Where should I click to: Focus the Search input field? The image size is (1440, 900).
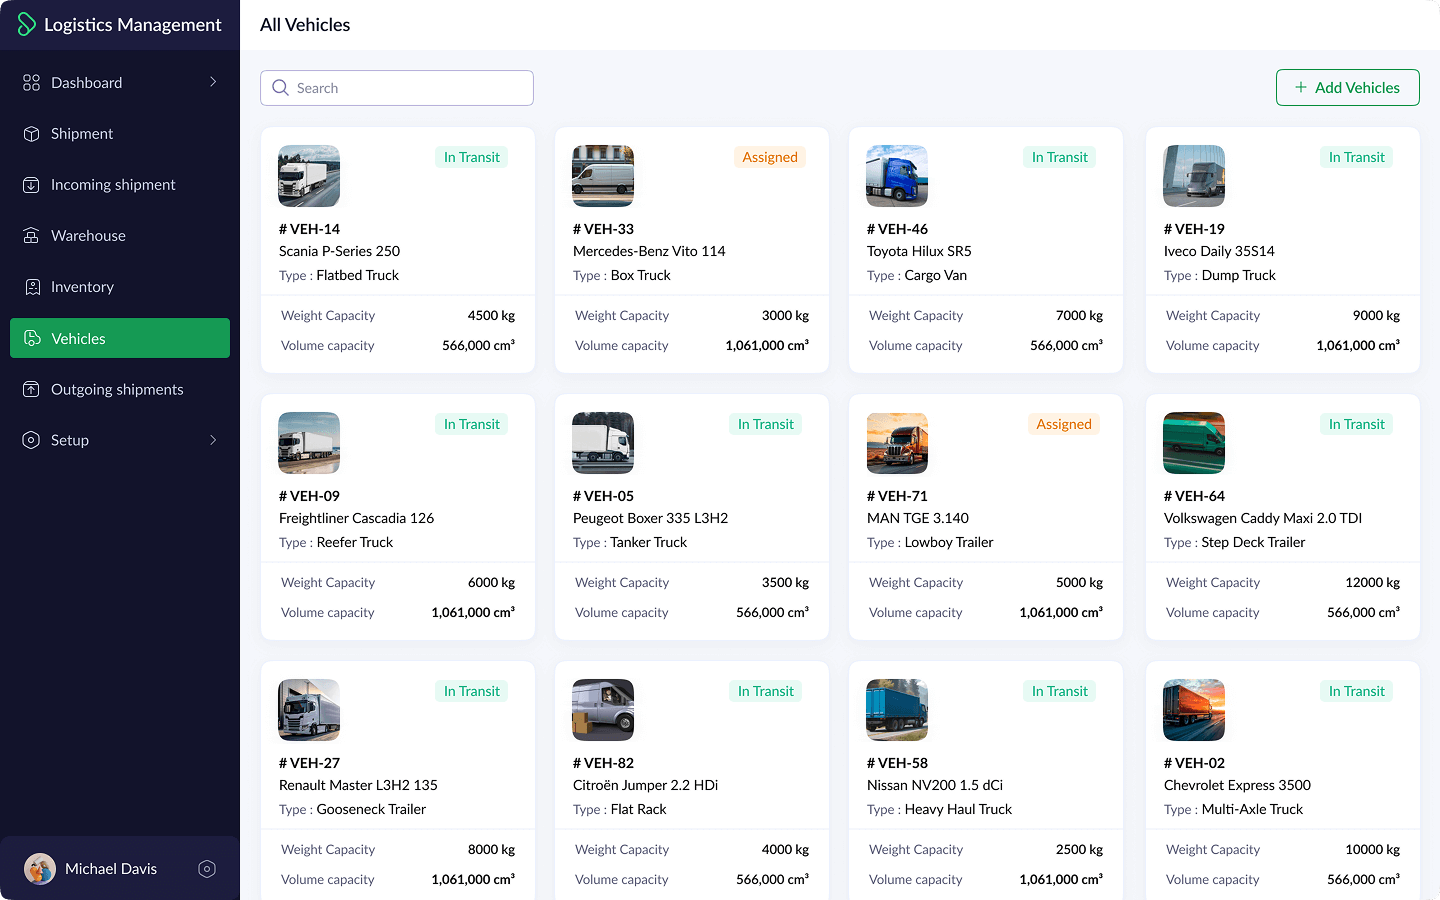click(410, 88)
